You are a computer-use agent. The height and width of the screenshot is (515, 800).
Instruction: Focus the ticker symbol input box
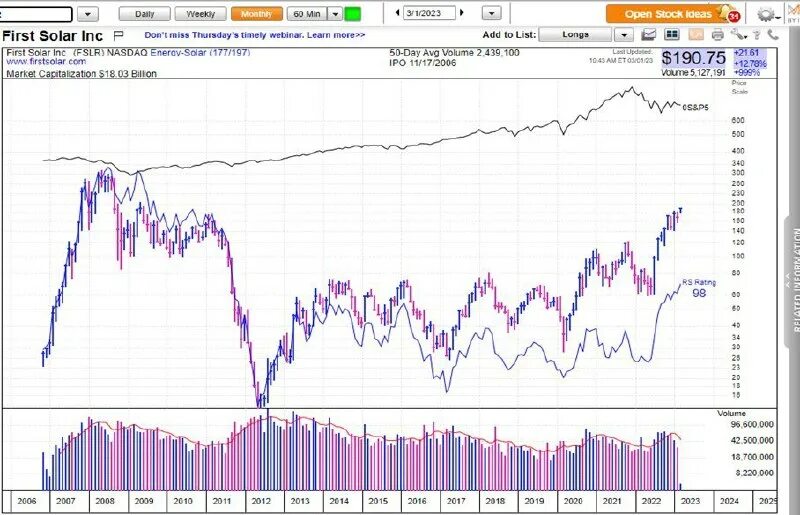click(x=35, y=14)
